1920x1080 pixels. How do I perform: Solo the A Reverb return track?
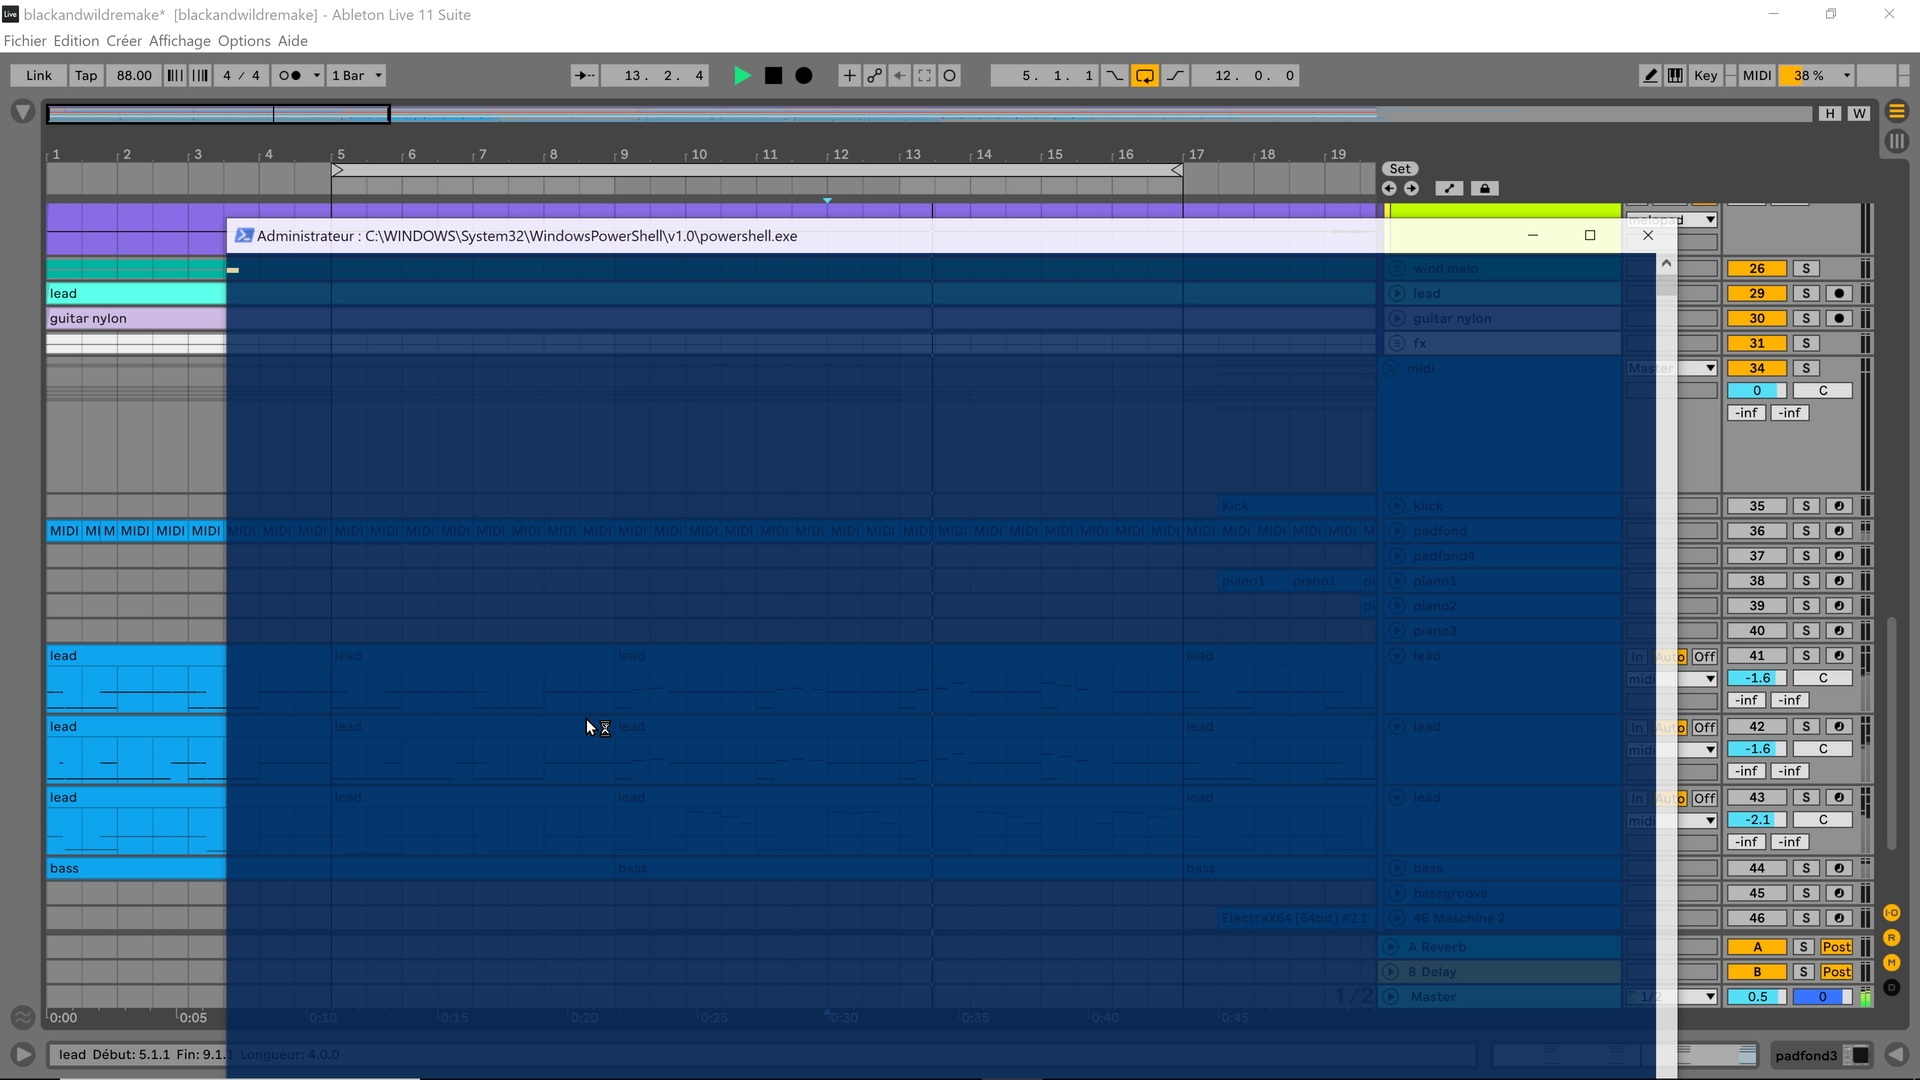1803,947
